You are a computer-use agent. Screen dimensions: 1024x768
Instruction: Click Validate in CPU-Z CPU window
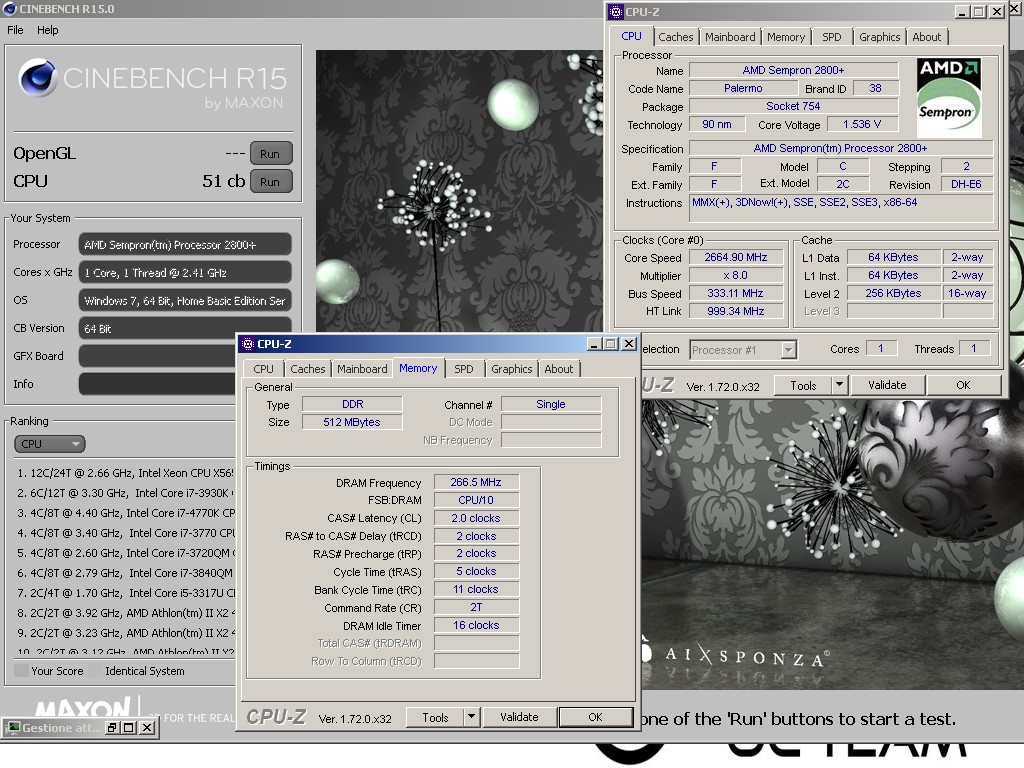(887, 385)
